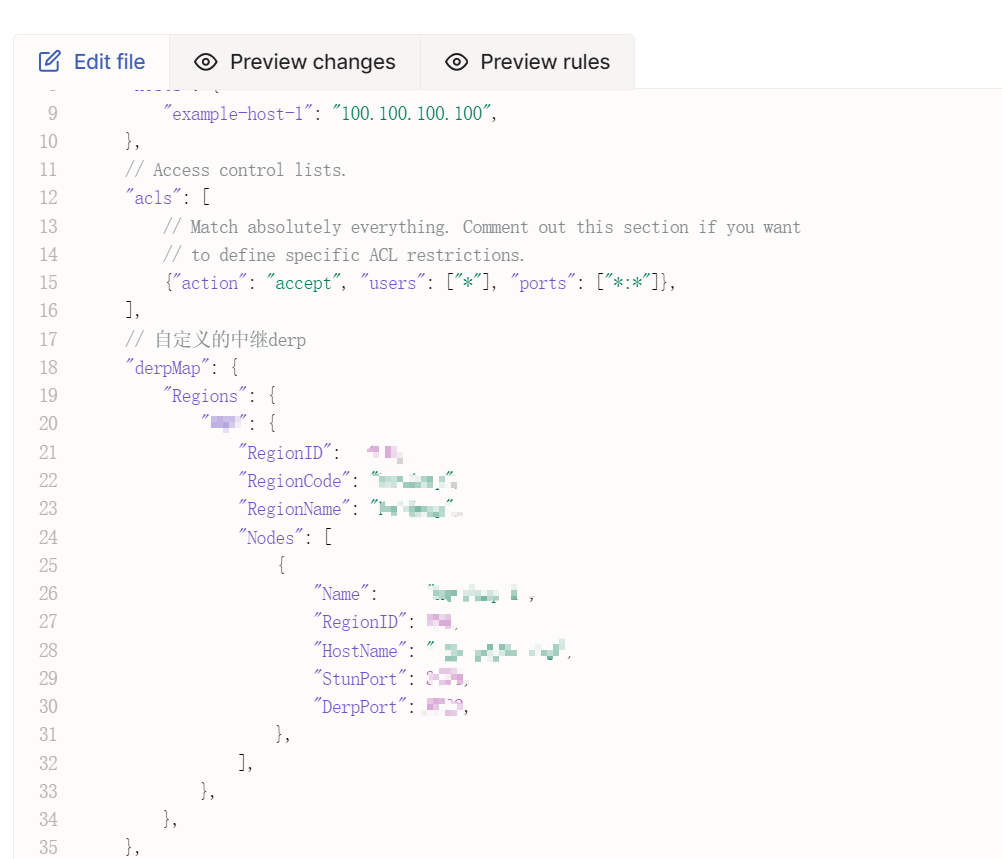Click the "accept" action value

click(303, 283)
